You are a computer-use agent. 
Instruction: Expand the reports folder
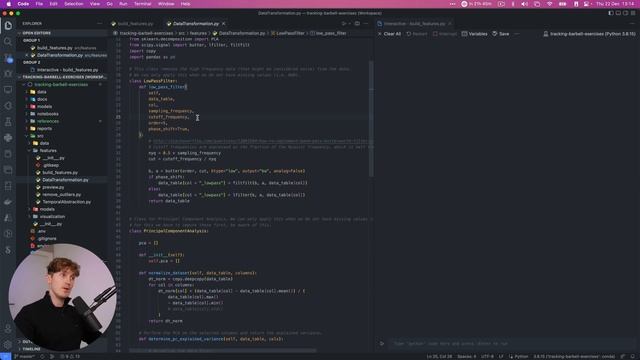tap(44, 129)
